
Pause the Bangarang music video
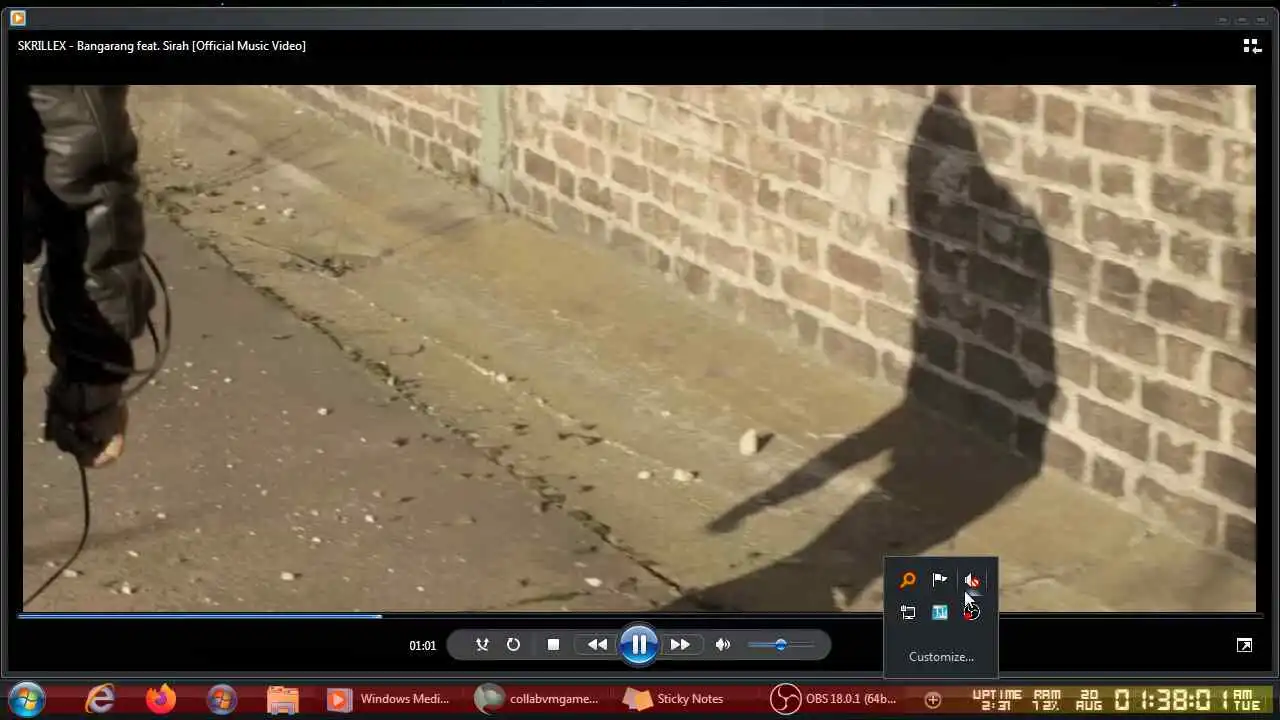point(639,645)
